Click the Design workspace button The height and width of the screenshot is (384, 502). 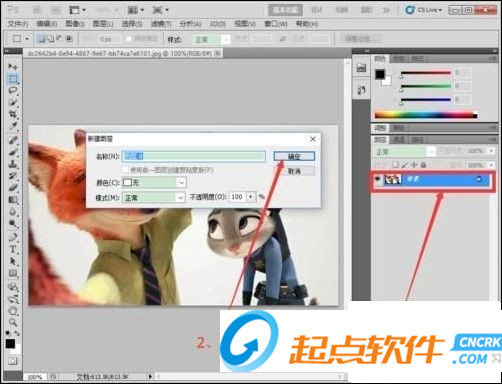[x=316, y=10]
